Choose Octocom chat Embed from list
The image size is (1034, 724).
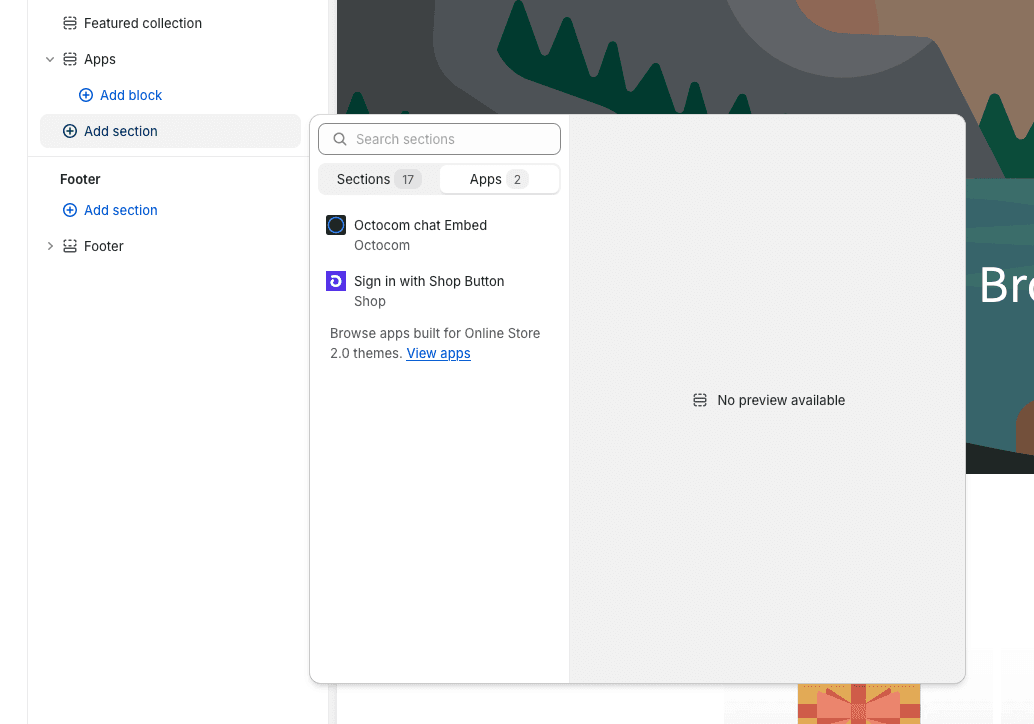click(420, 226)
